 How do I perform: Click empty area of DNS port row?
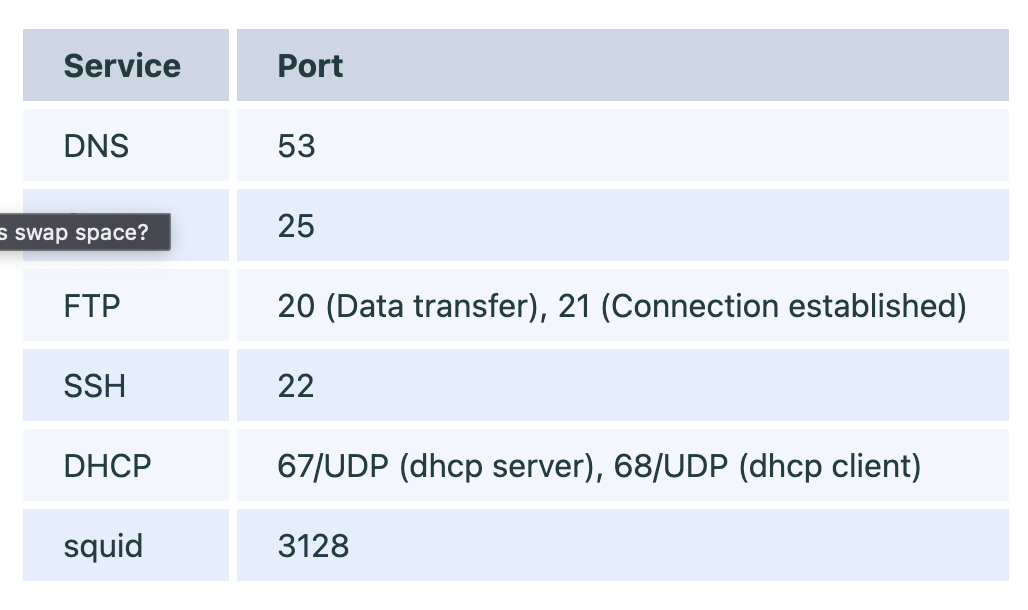(x=656, y=145)
